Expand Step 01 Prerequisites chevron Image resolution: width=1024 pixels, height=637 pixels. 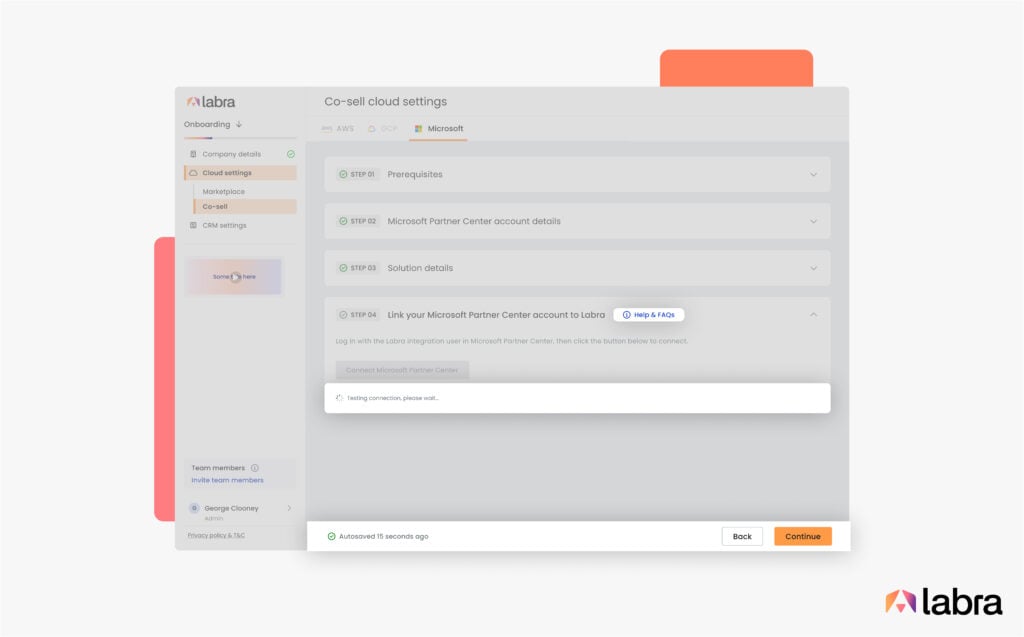[x=814, y=174]
